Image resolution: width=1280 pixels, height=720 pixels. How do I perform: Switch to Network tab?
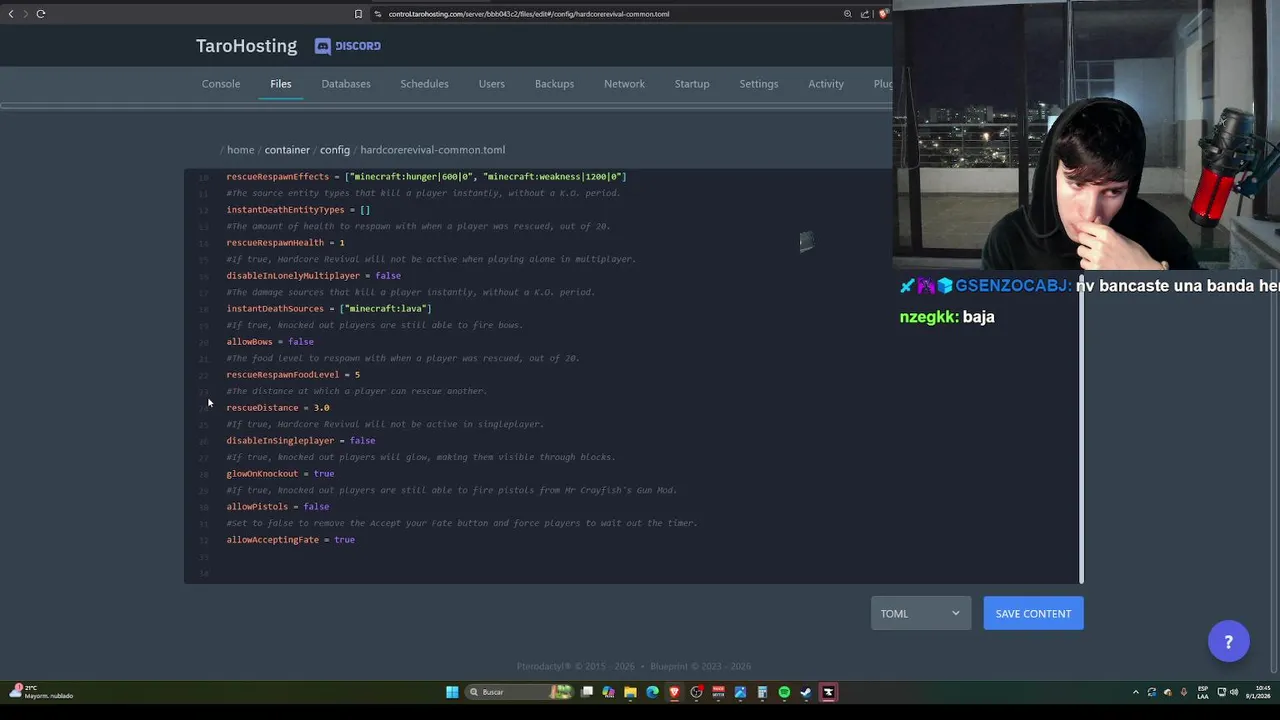coord(624,84)
